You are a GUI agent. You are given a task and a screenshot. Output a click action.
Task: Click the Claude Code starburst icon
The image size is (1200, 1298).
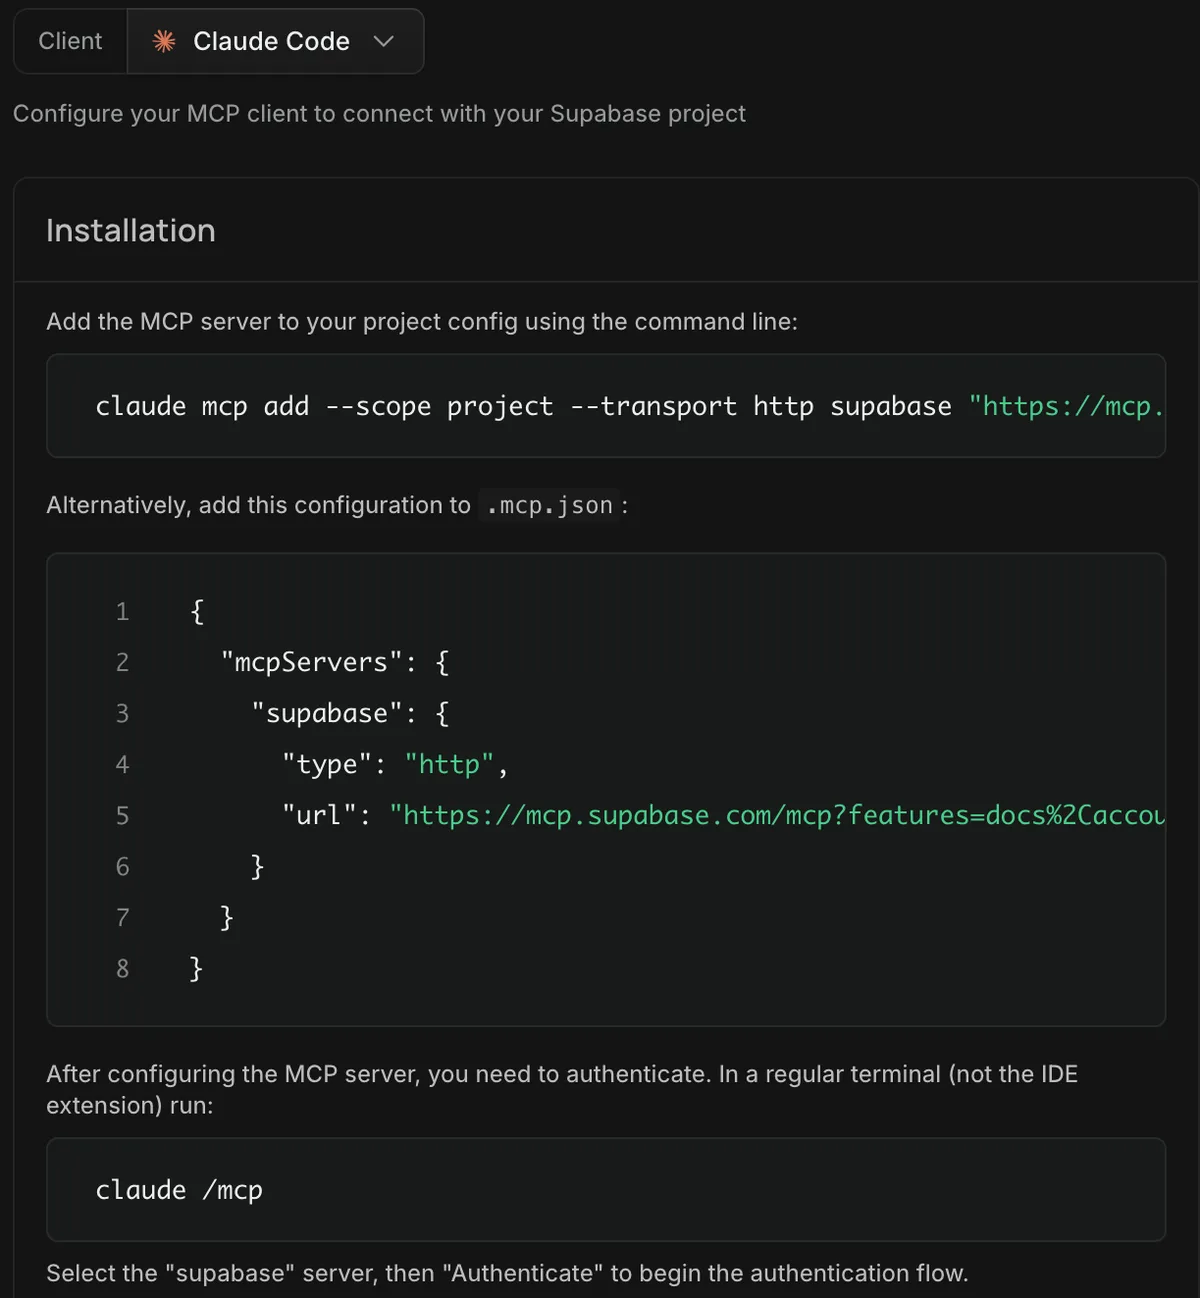click(x=164, y=41)
